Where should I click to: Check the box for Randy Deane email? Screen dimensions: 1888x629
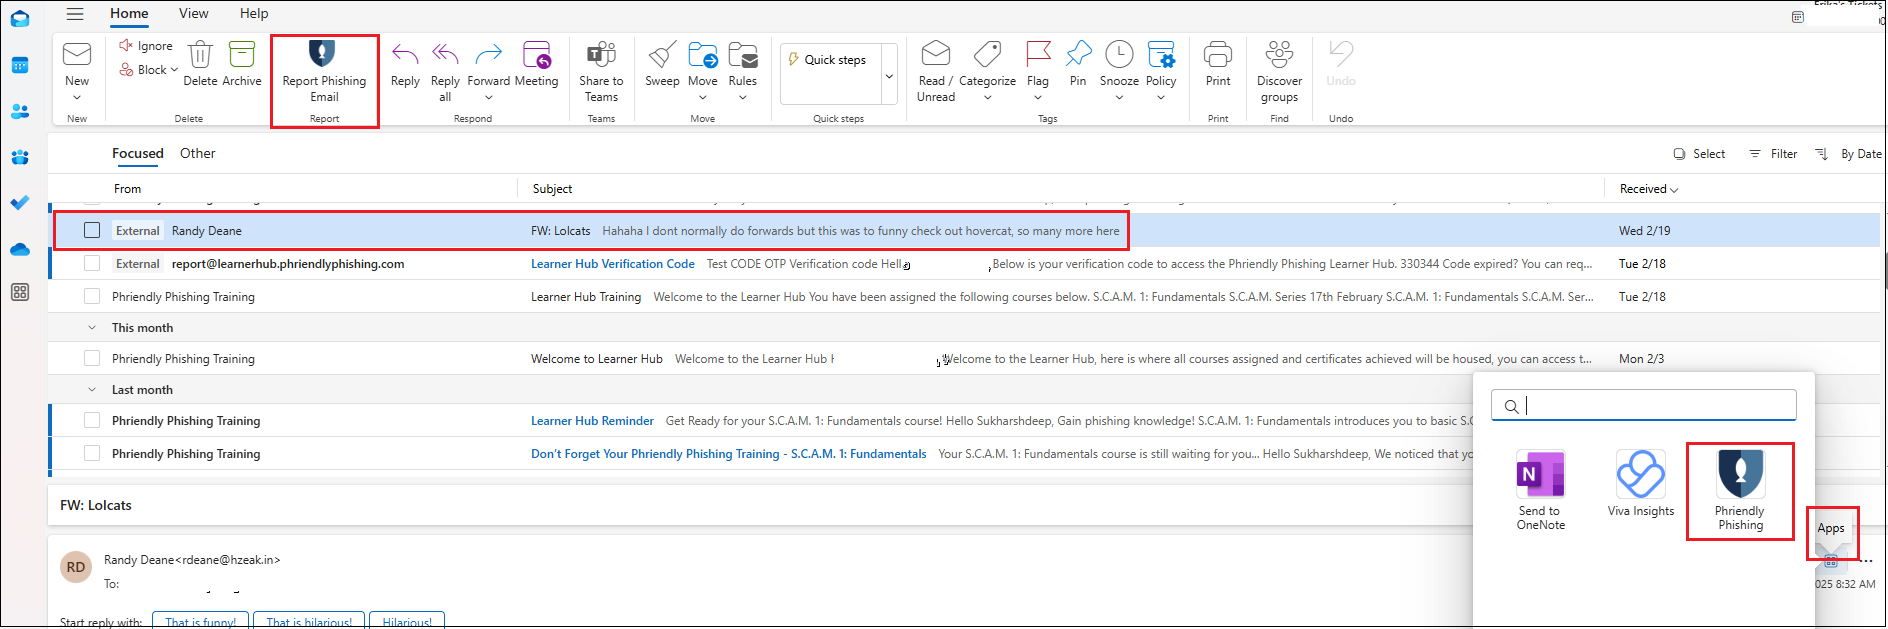point(92,231)
